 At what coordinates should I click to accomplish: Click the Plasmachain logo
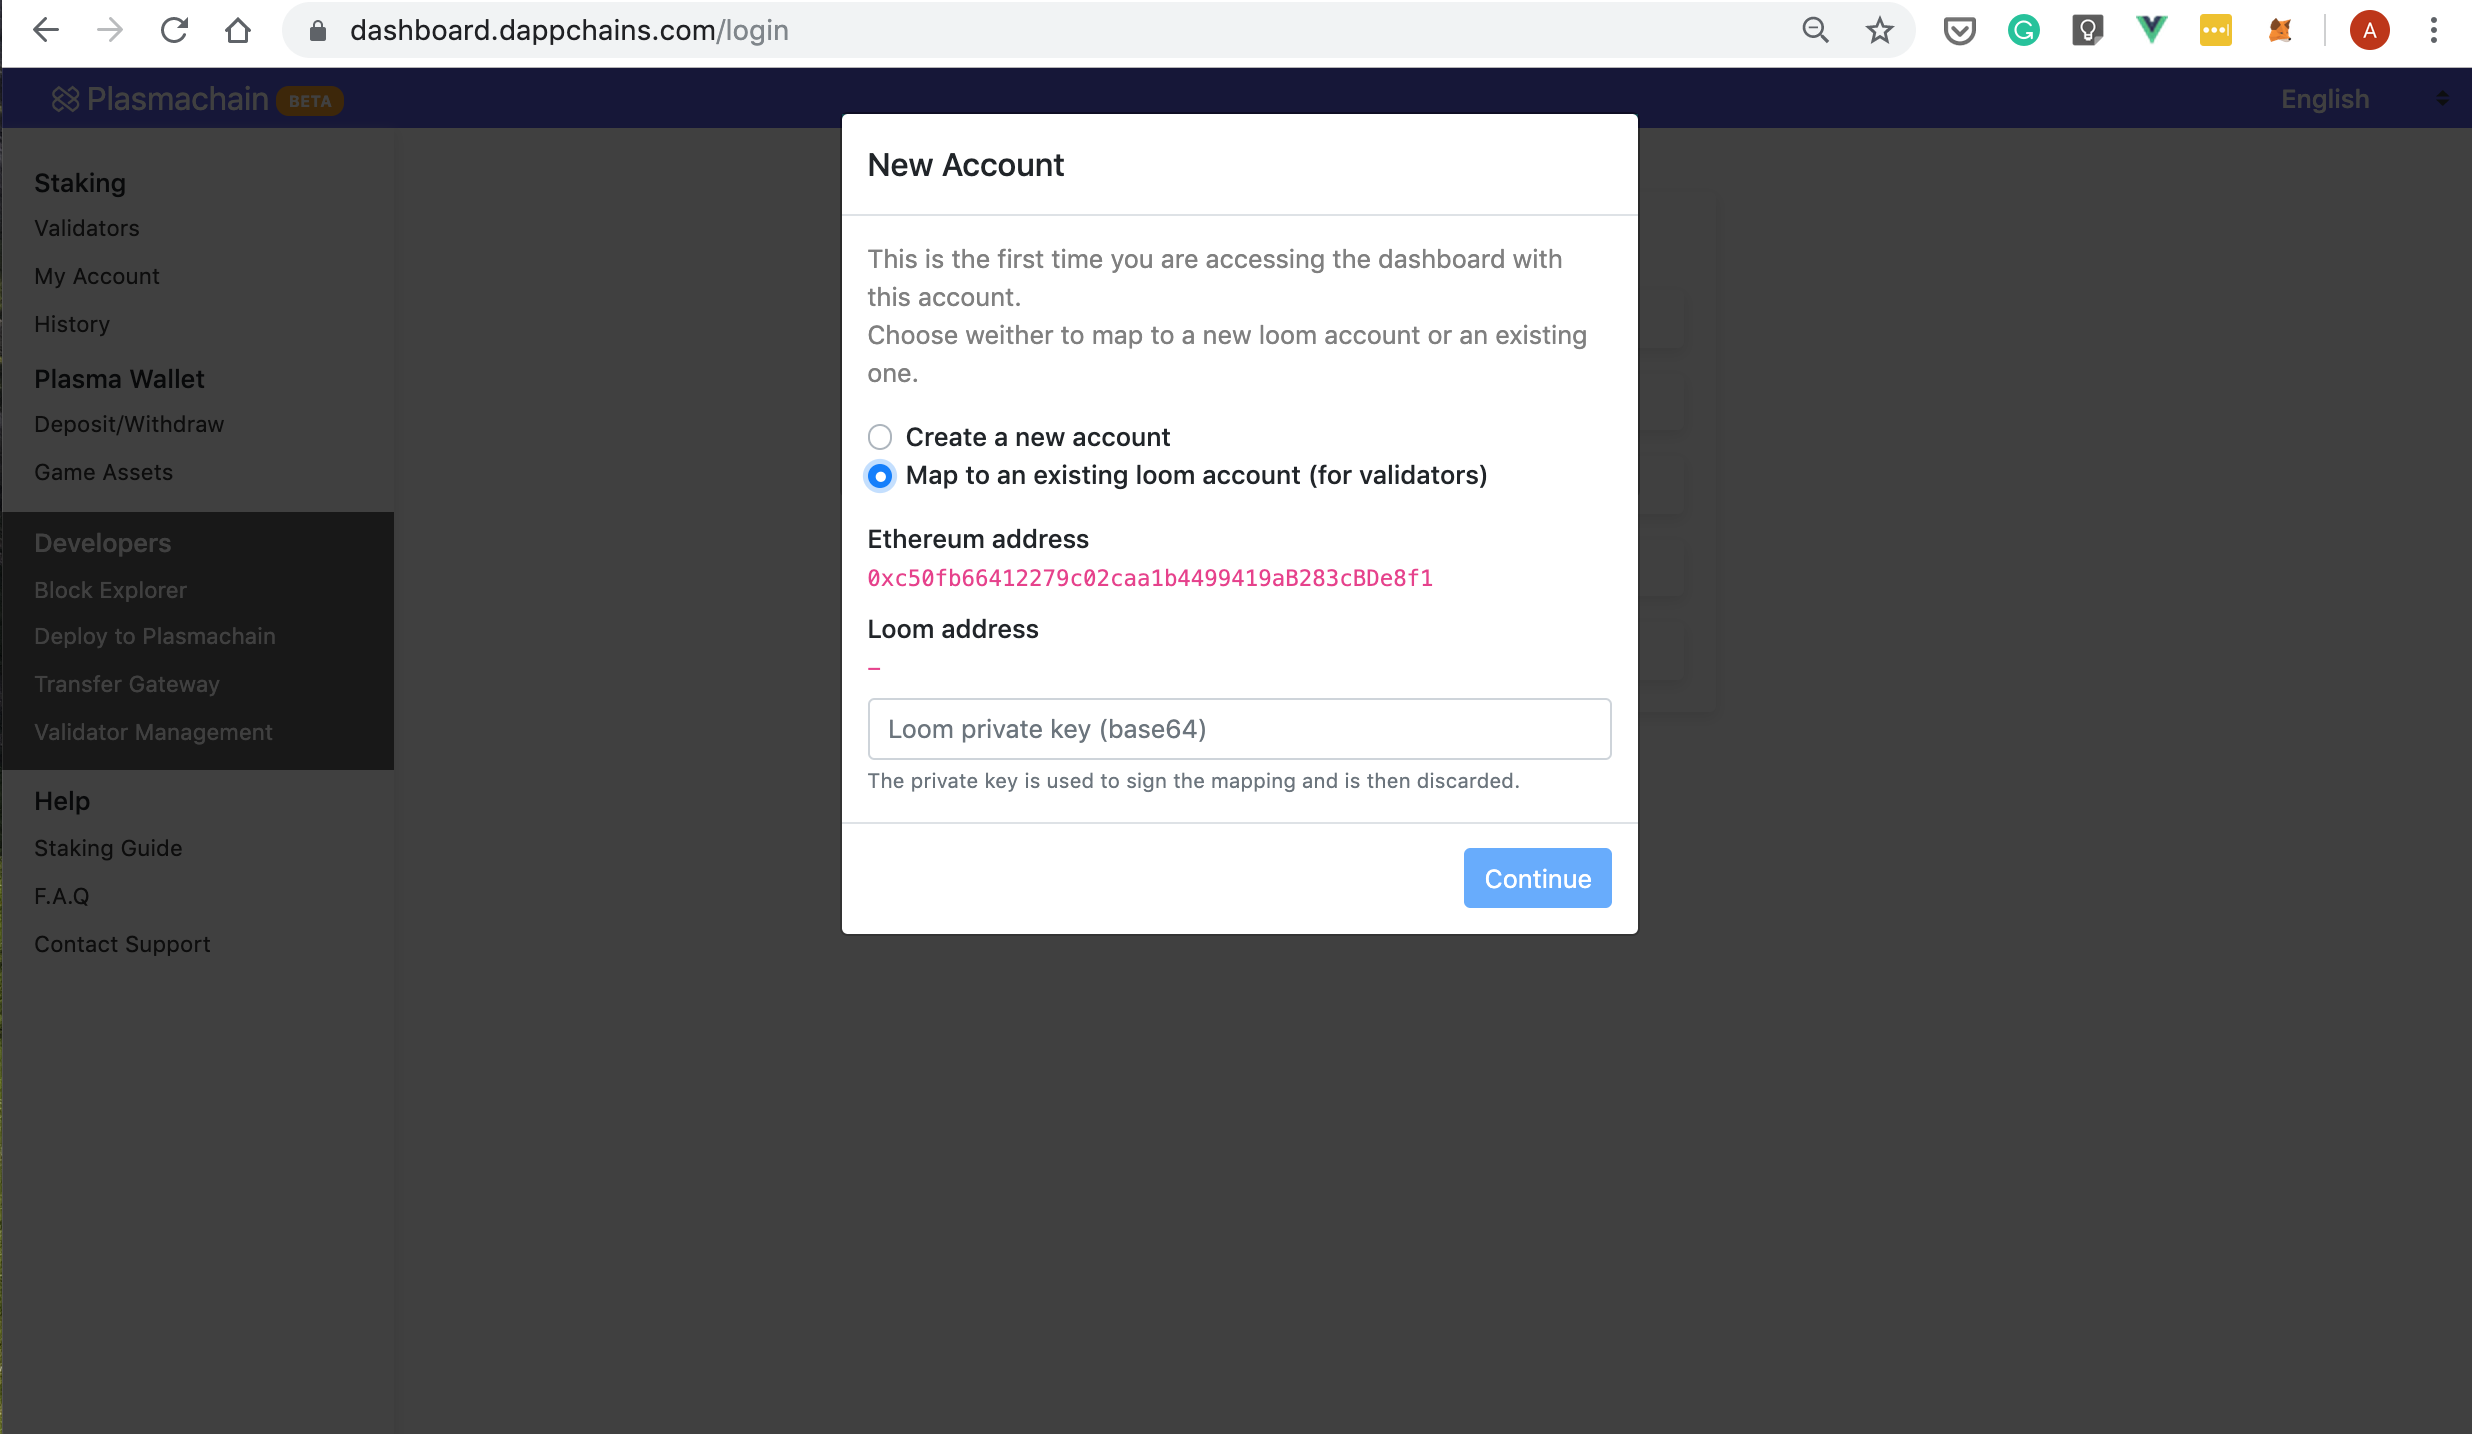[x=160, y=99]
